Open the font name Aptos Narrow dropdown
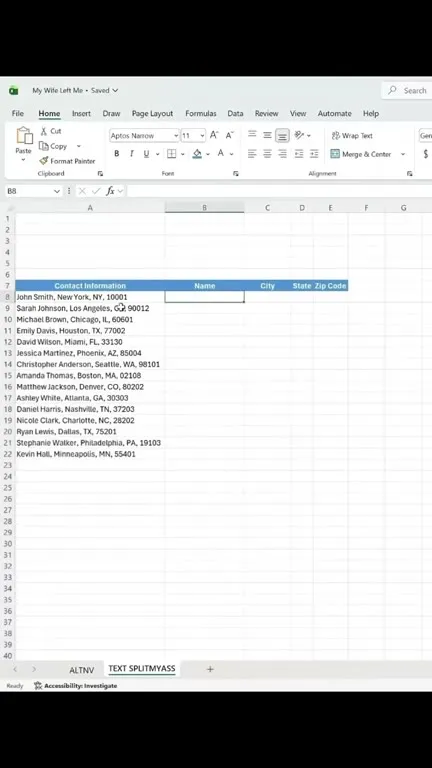Viewport: 432px width, 768px height. pyautogui.click(x=176, y=136)
